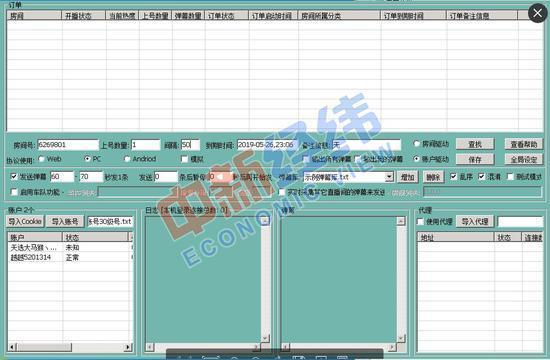Click the 删除 button beside danmu library
The width and height of the screenshot is (550, 360).
point(433,177)
